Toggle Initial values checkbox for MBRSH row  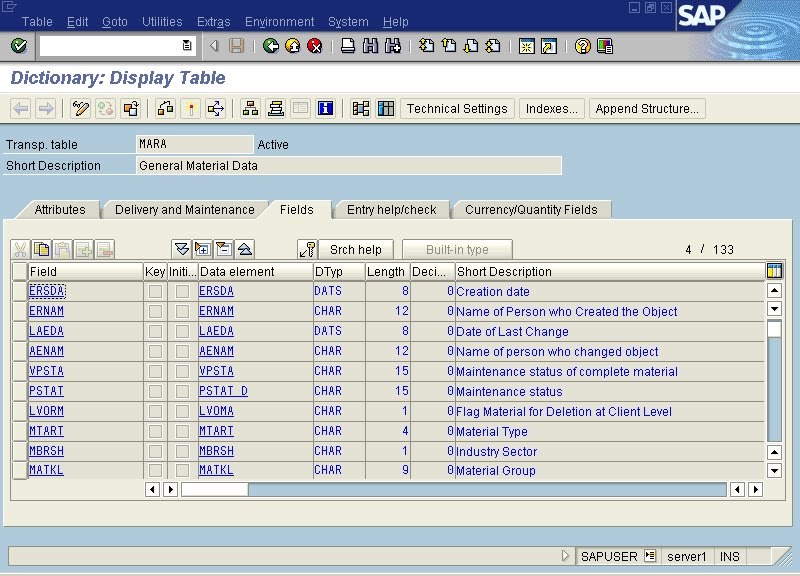[x=182, y=451]
